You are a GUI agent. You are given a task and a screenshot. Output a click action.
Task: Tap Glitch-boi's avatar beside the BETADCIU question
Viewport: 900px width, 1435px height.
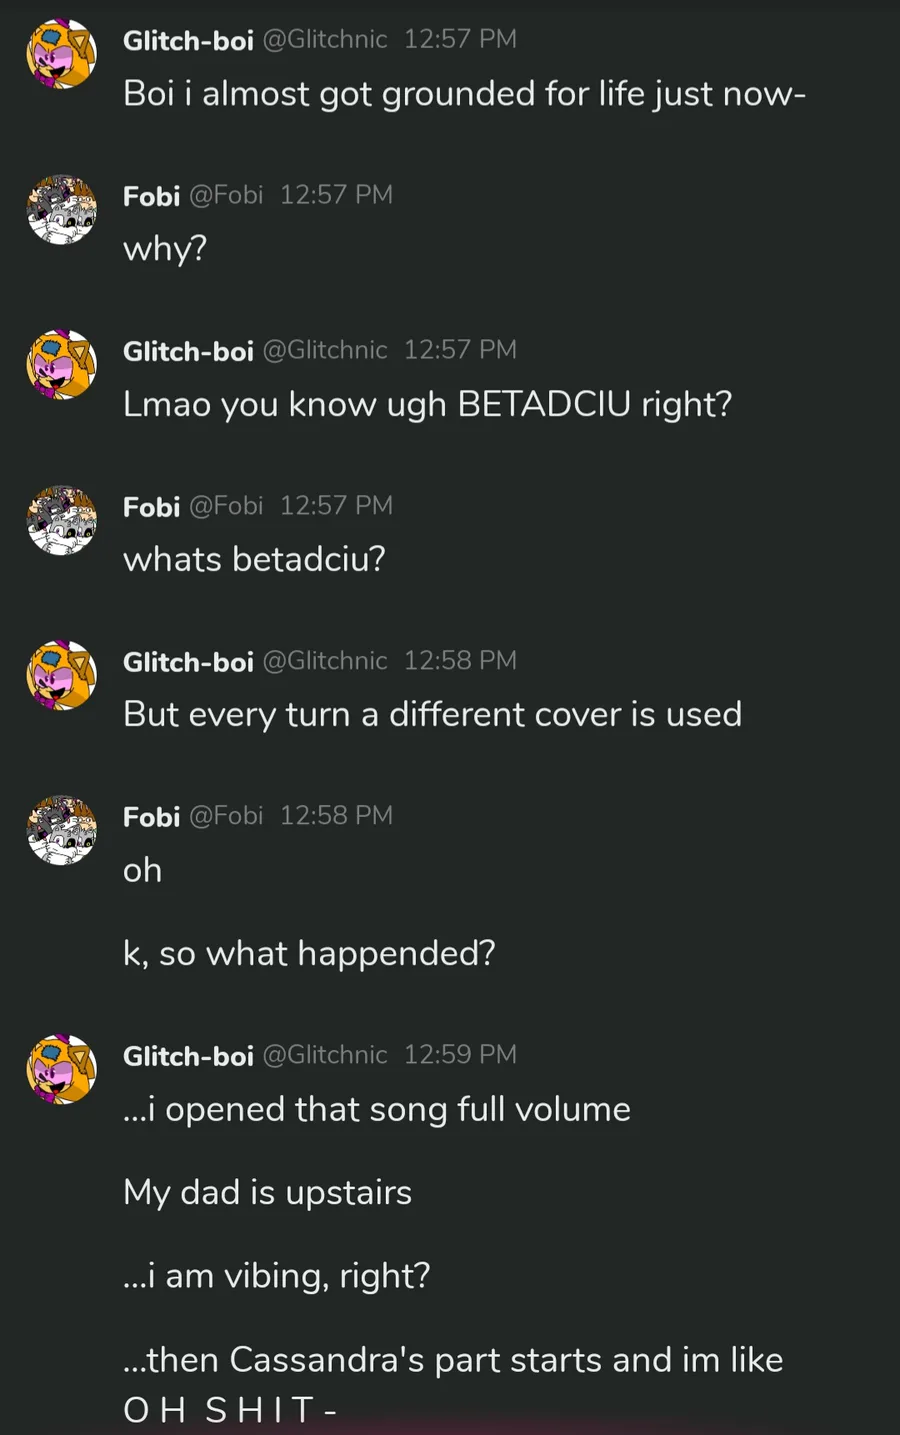[x=61, y=365]
